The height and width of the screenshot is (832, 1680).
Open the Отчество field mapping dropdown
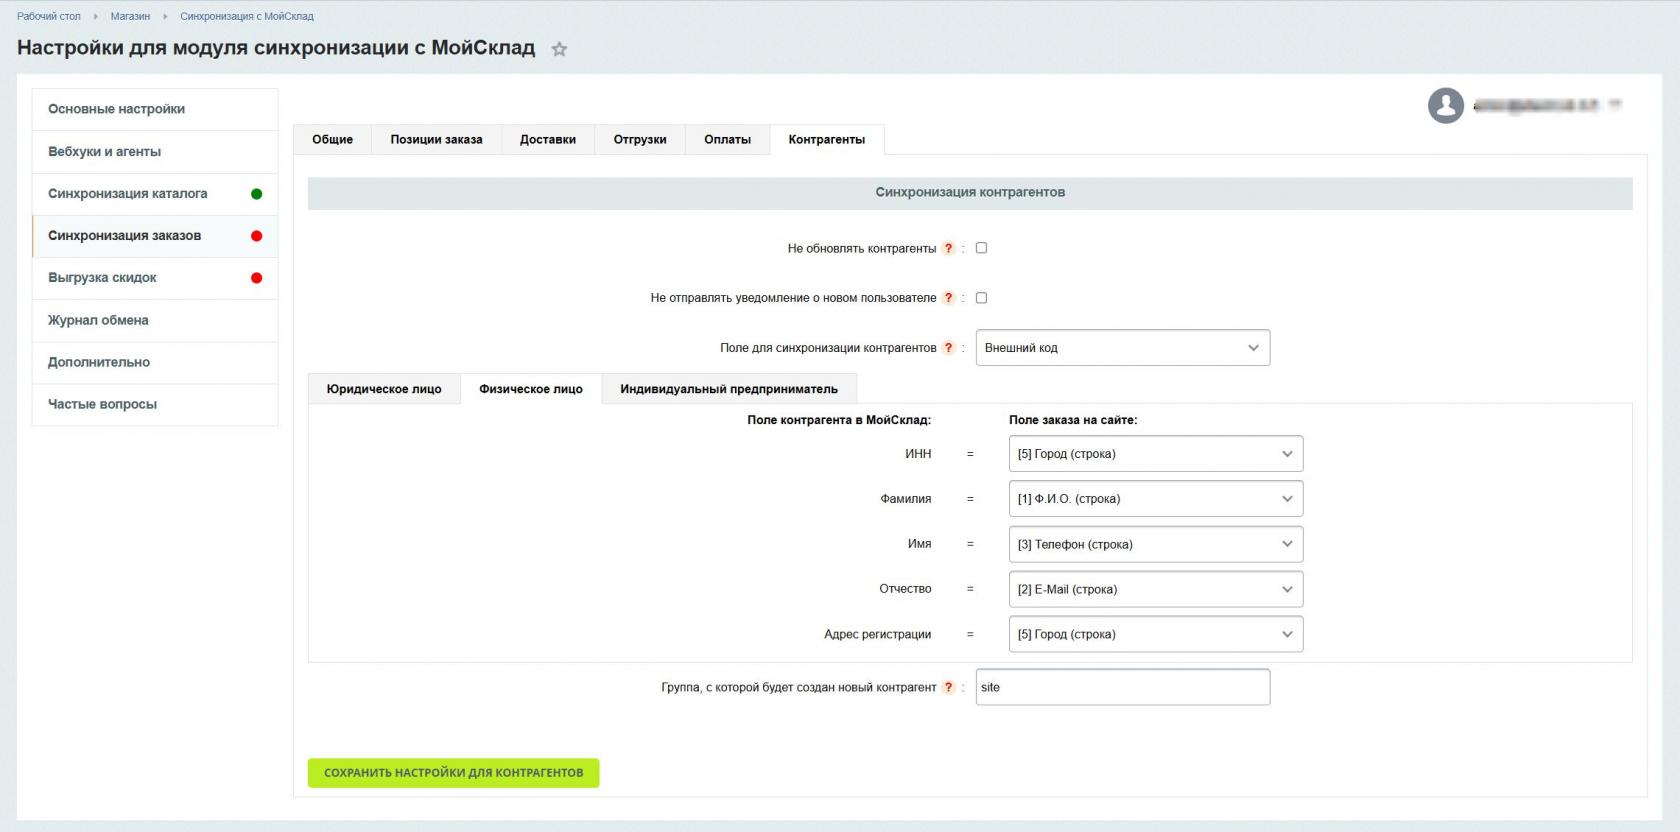click(x=1156, y=589)
